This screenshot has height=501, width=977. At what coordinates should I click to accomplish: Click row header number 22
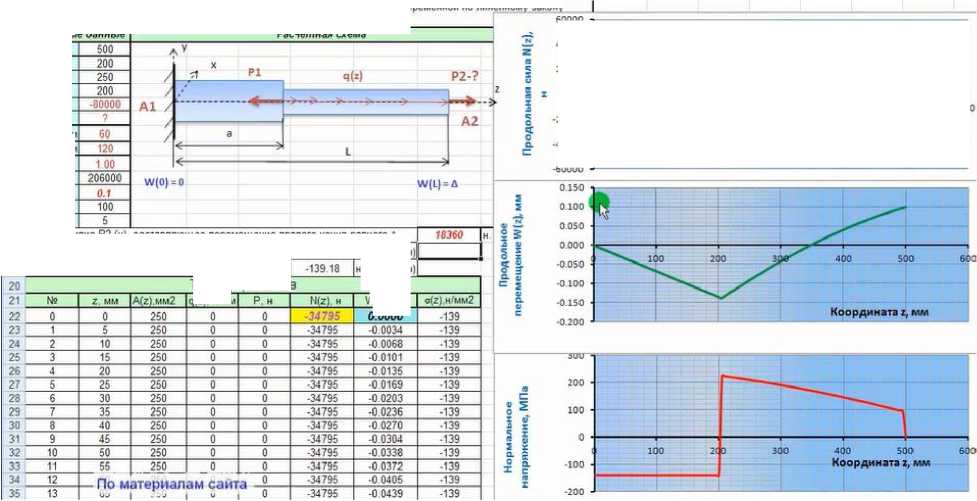coord(12,317)
